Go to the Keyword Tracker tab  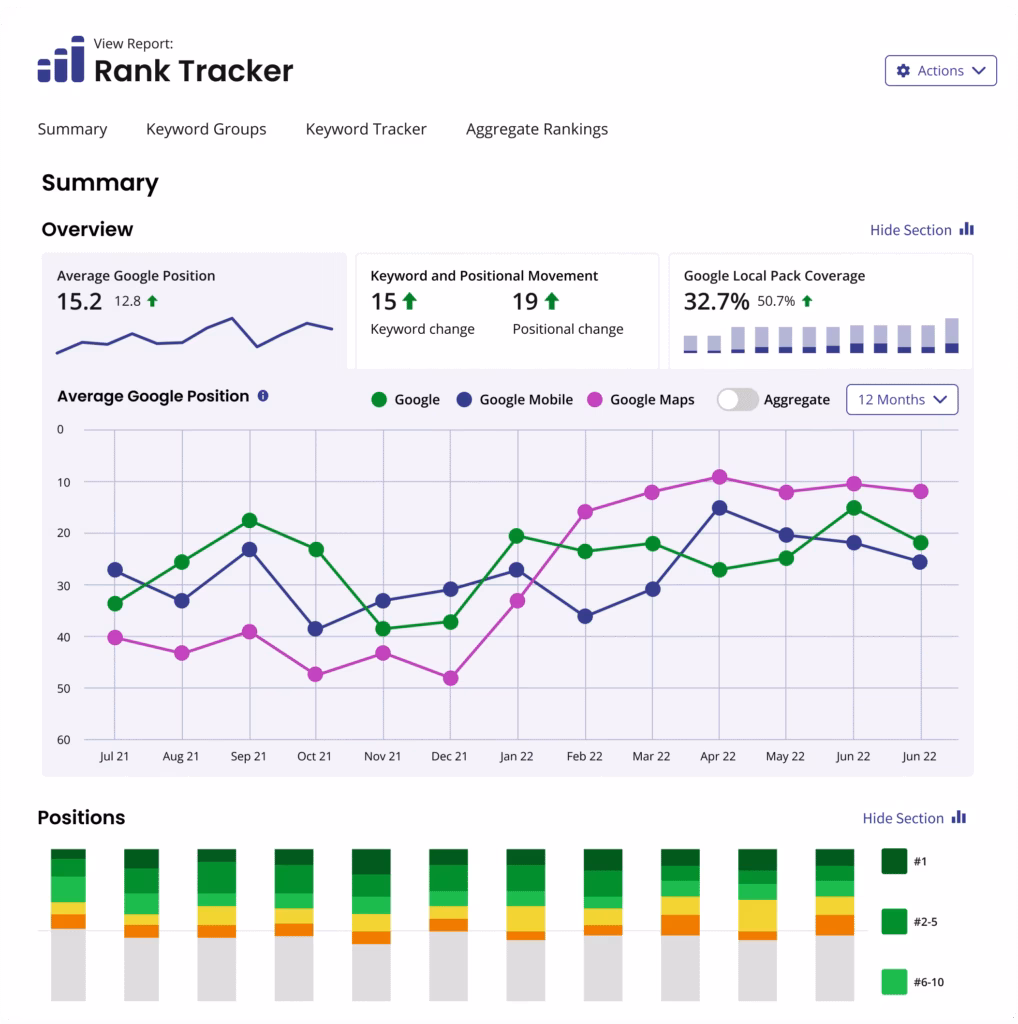tap(366, 129)
